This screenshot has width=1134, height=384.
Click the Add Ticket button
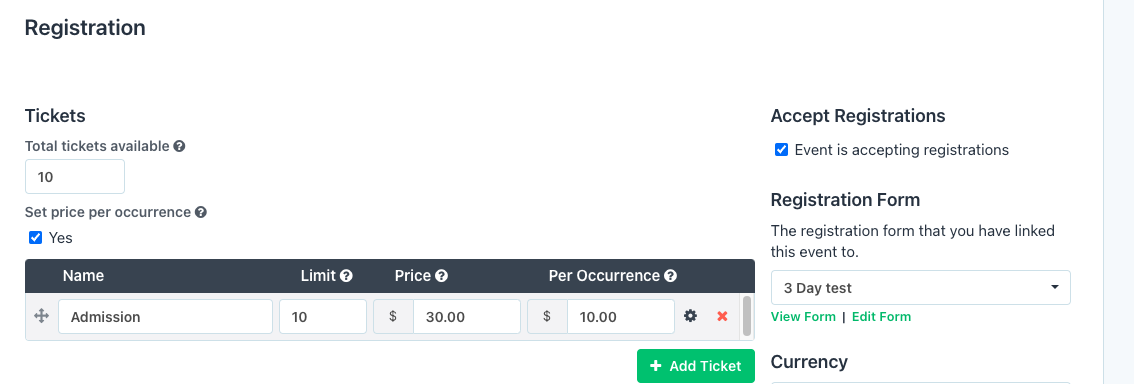696,366
